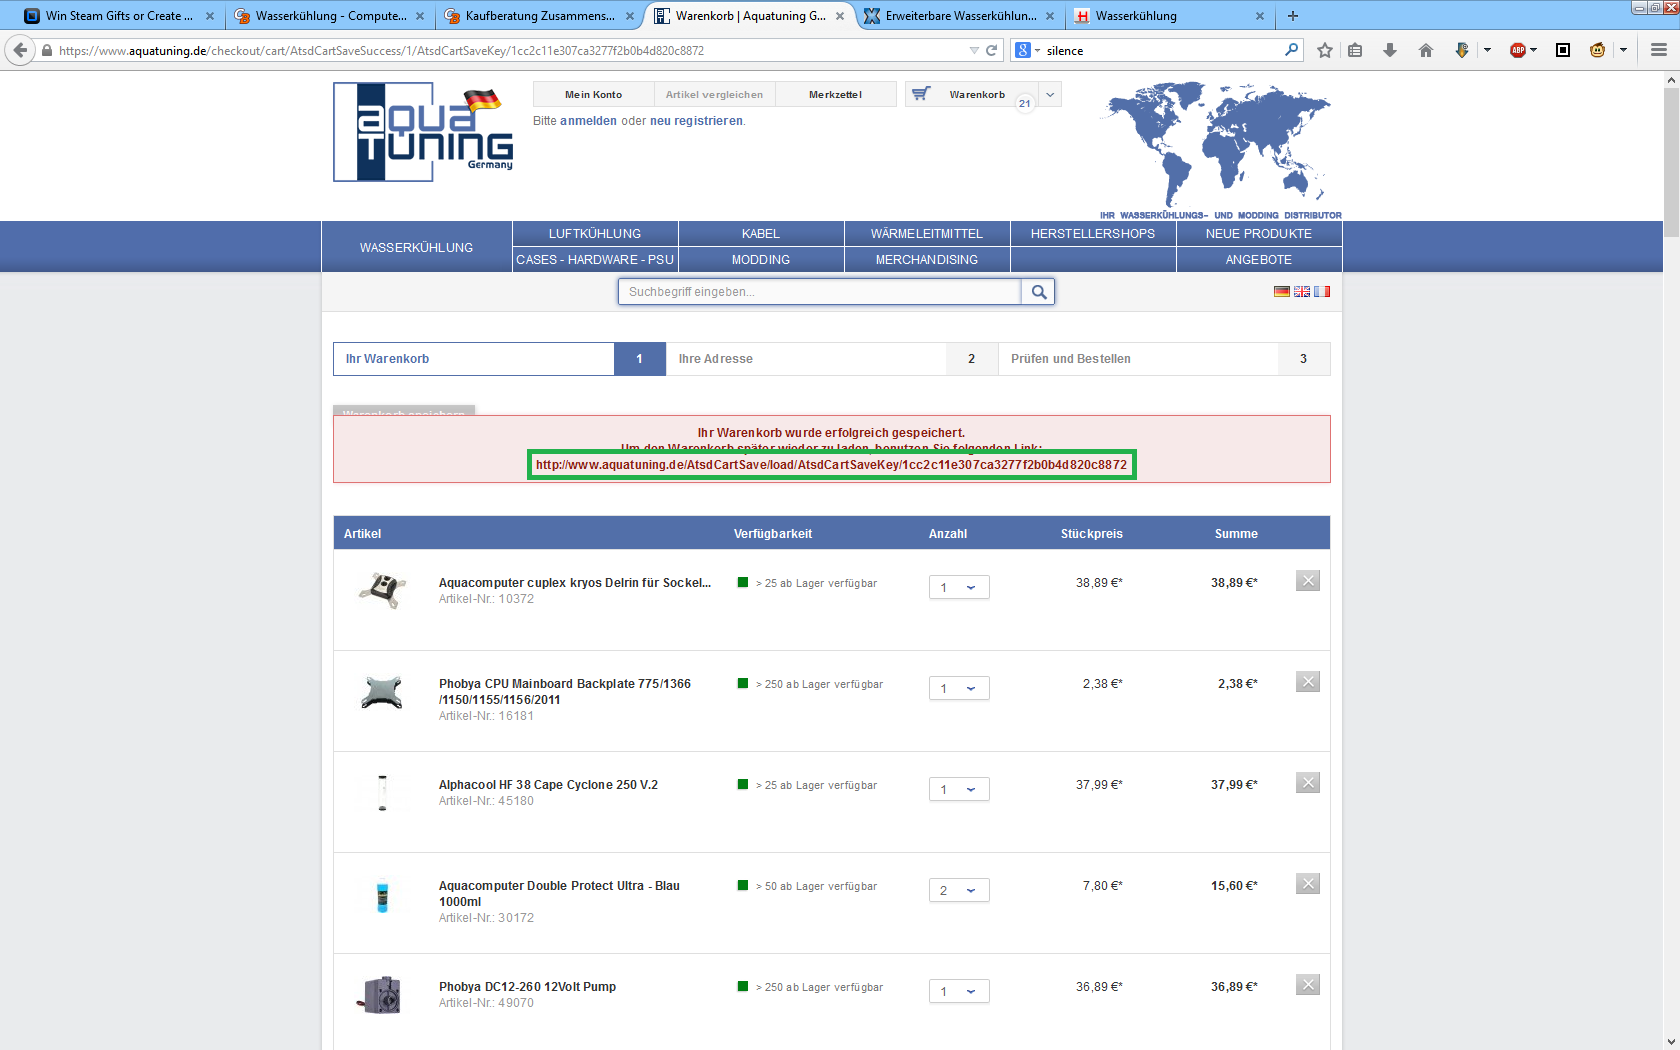Image resolution: width=1680 pixels, height=1050 pixels.
Task: Open quantity dropdown for Phobya DC12-260 pump
Action: click(x=959, y=991)
